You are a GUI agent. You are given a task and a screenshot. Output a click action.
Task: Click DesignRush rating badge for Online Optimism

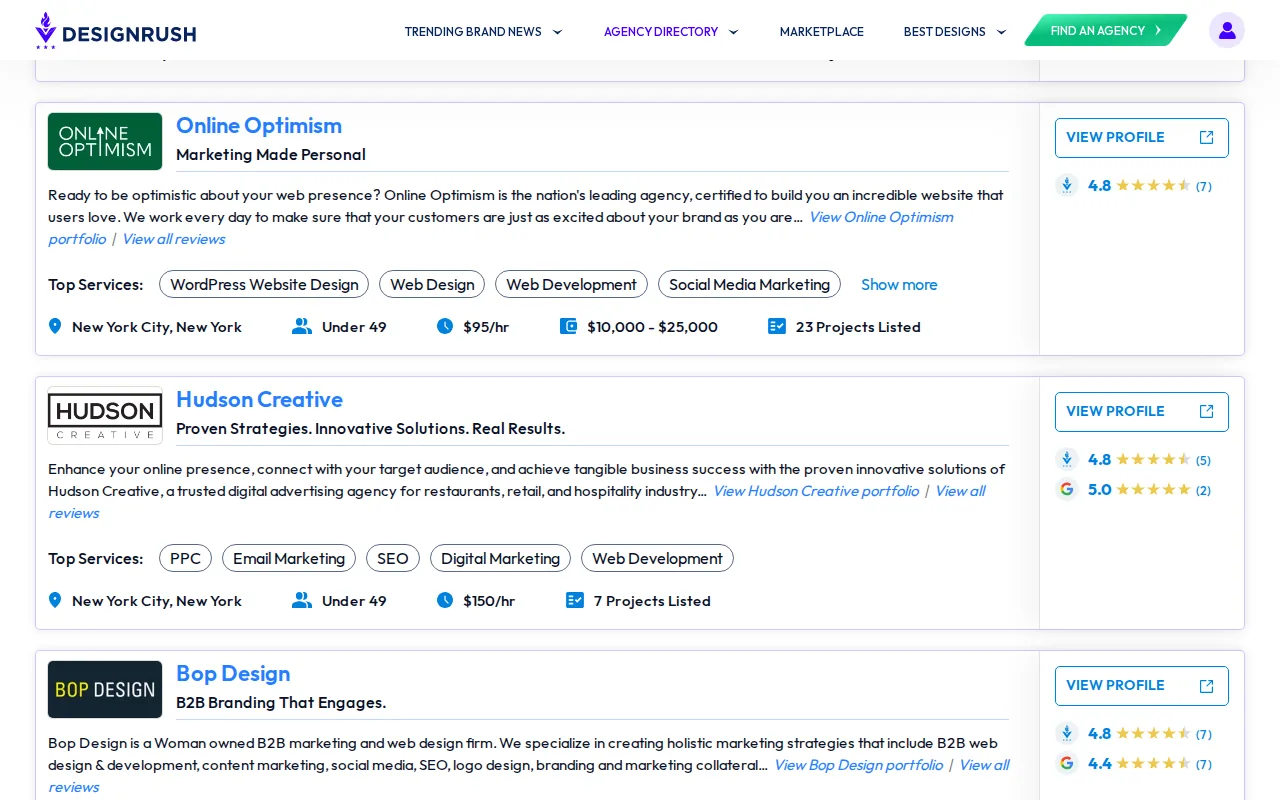tap(1067, 185)
